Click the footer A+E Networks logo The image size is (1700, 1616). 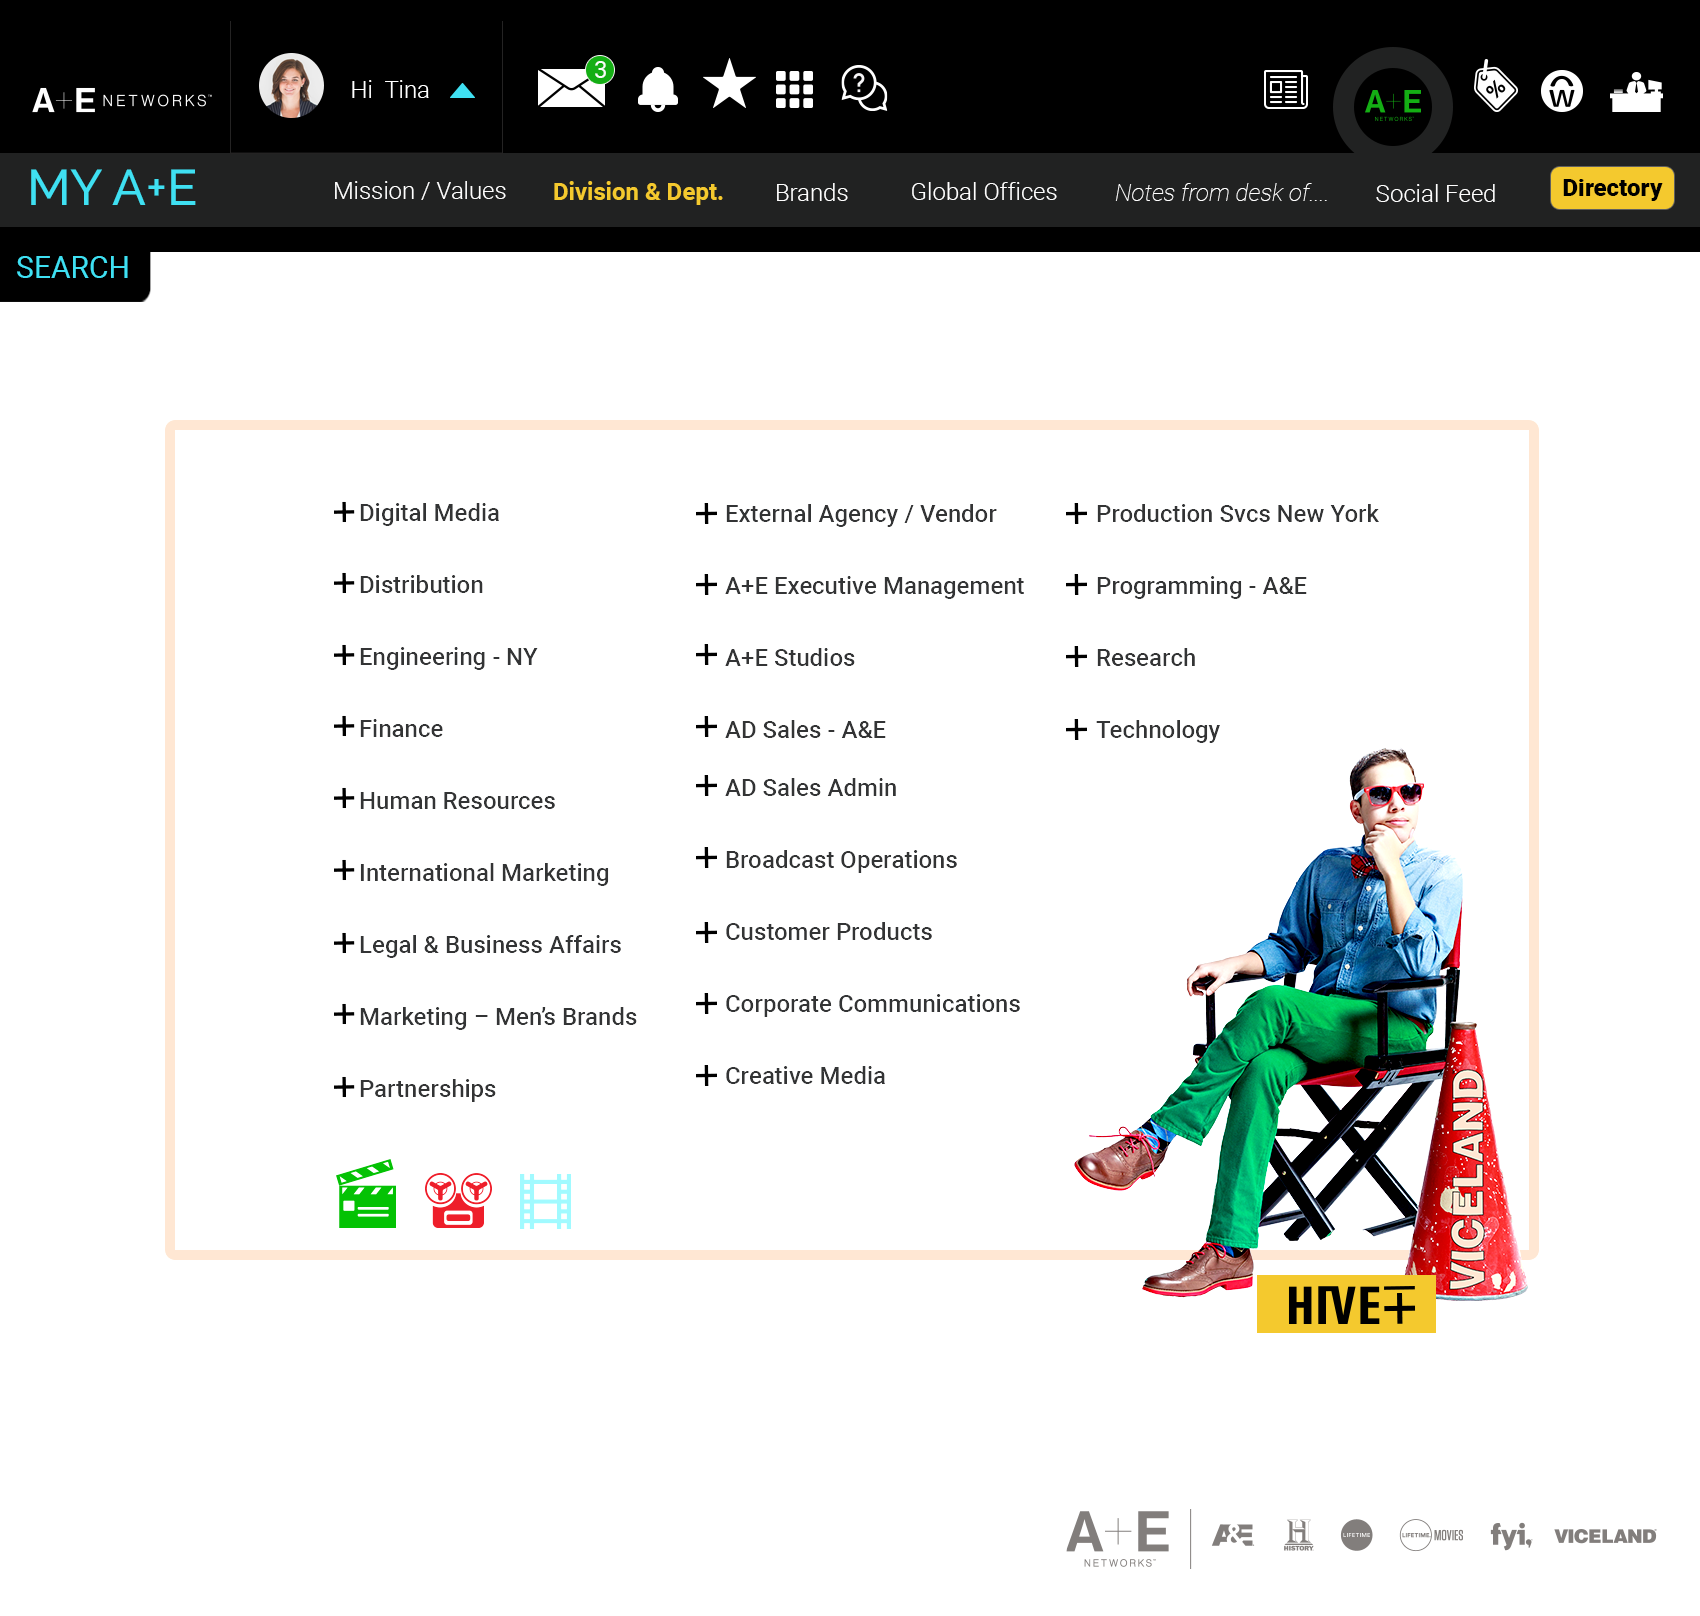1118,1538
